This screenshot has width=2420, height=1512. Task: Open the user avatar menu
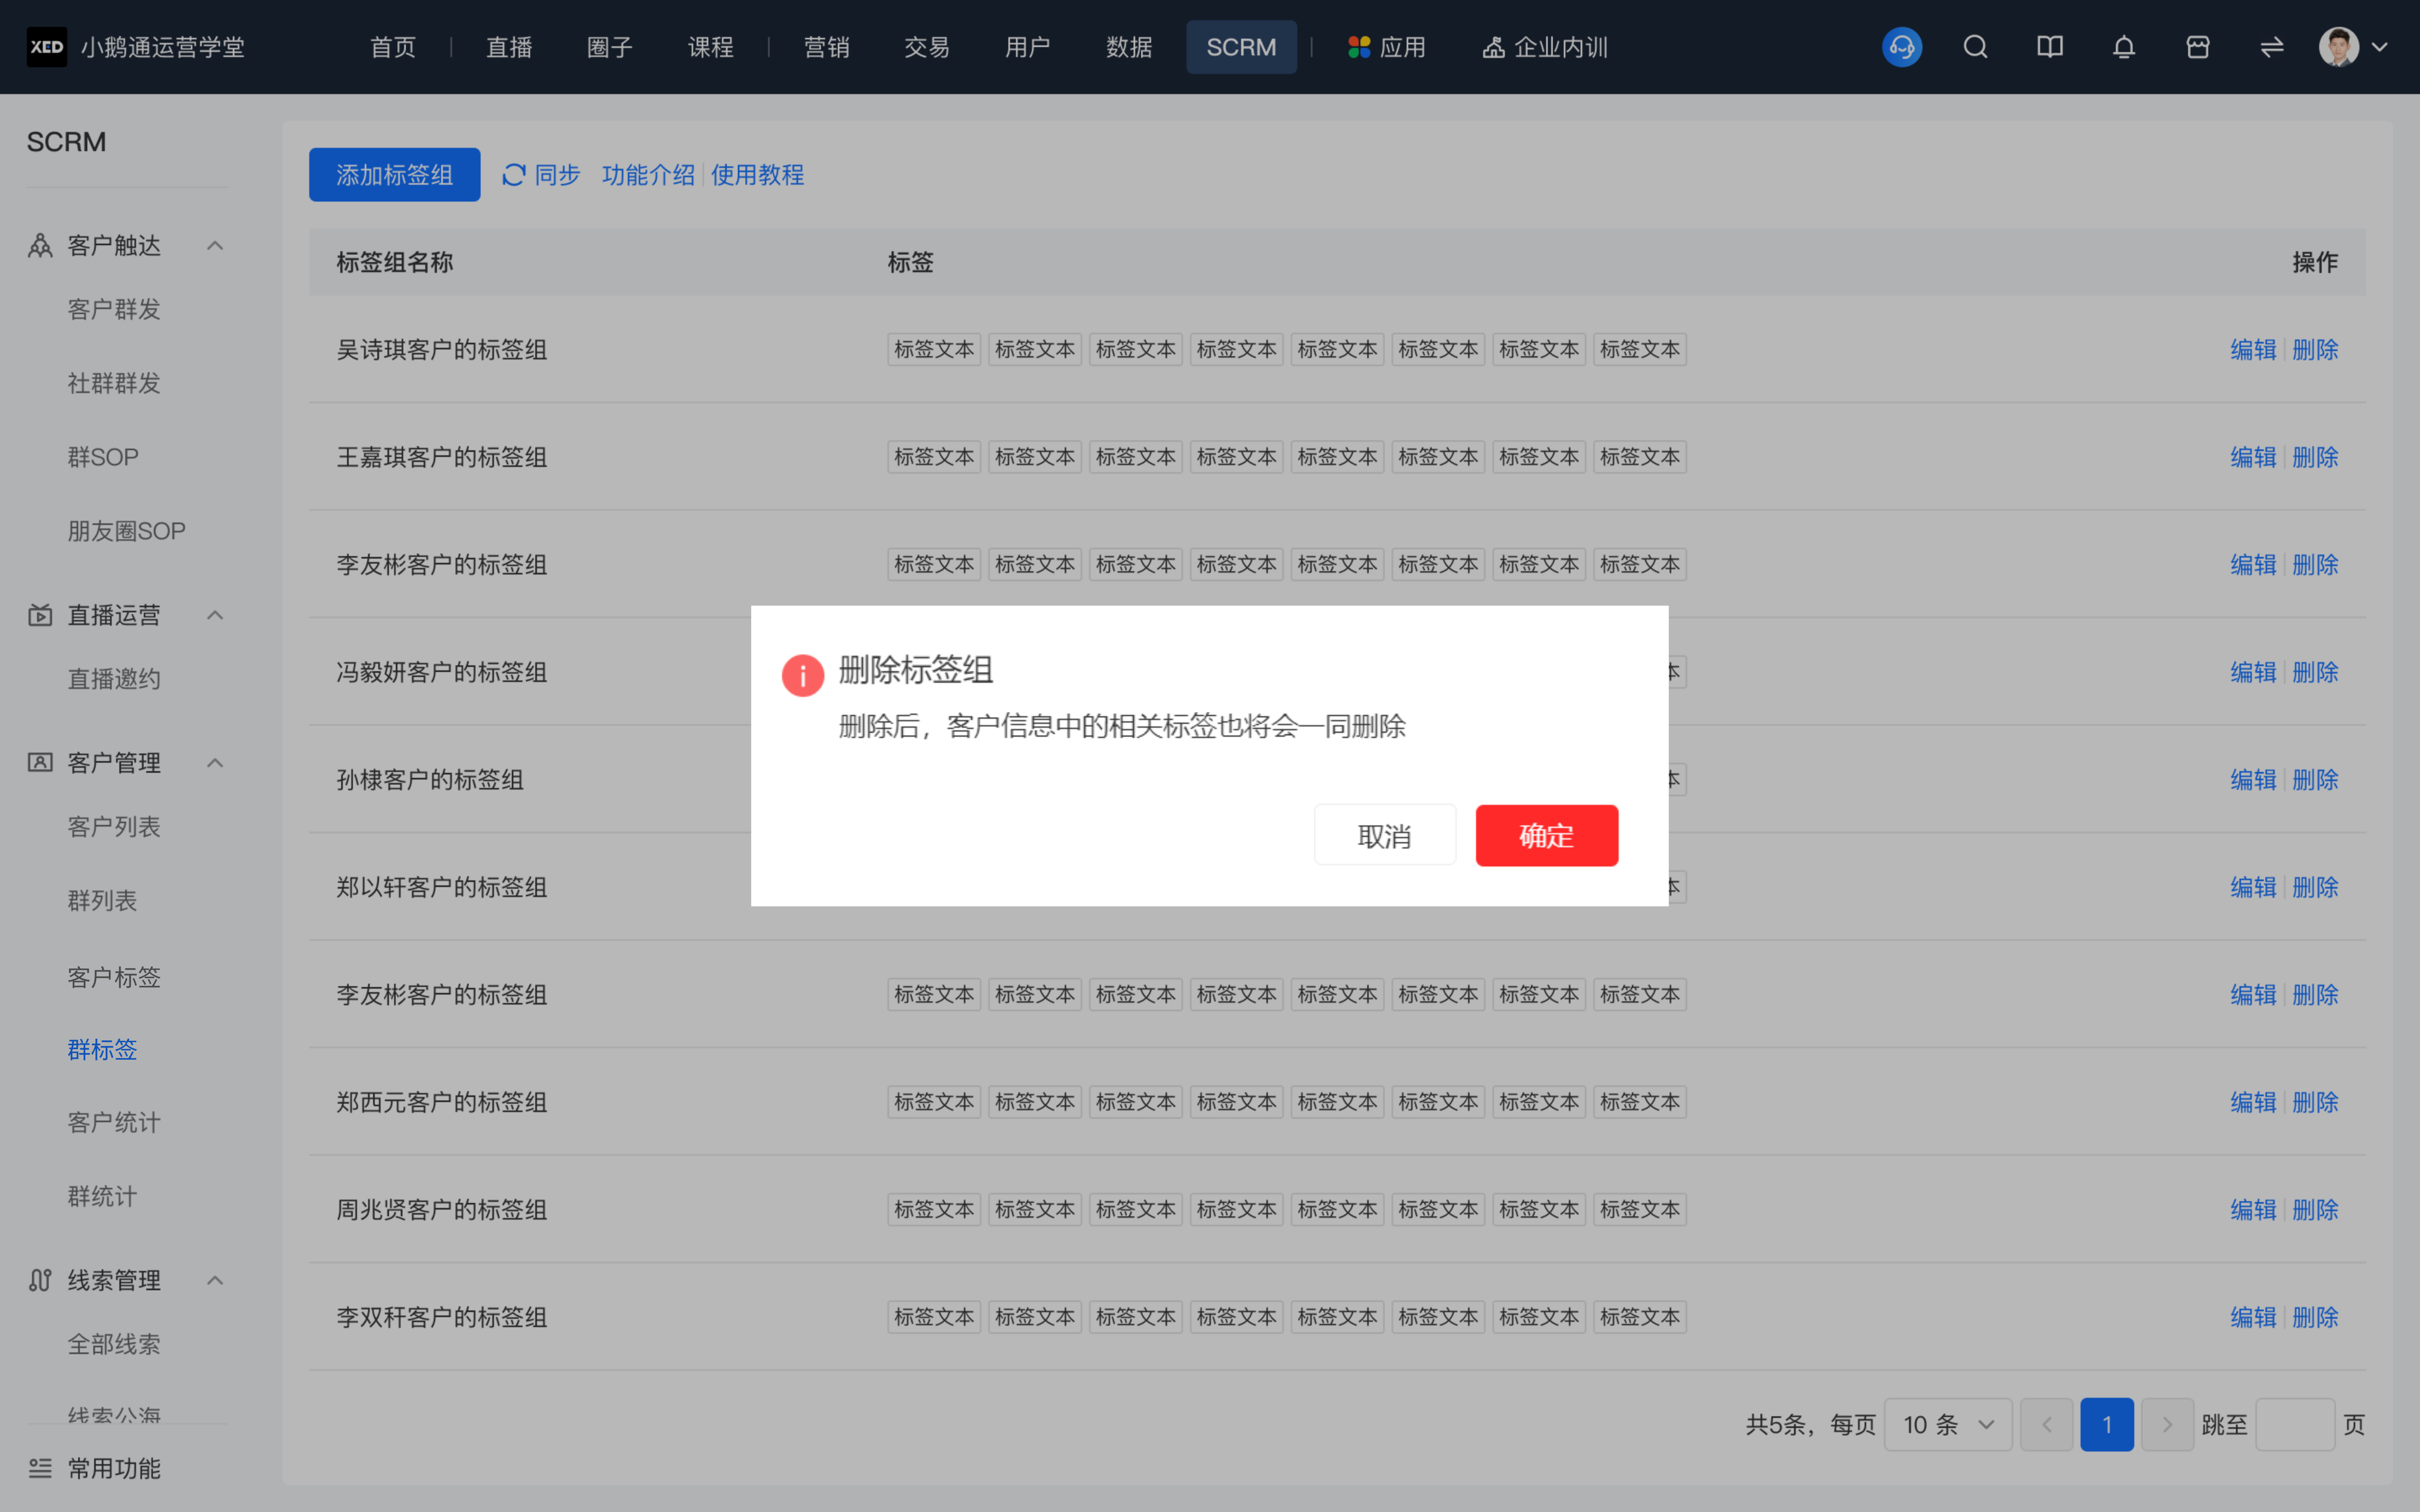[x=2338, y=47]
